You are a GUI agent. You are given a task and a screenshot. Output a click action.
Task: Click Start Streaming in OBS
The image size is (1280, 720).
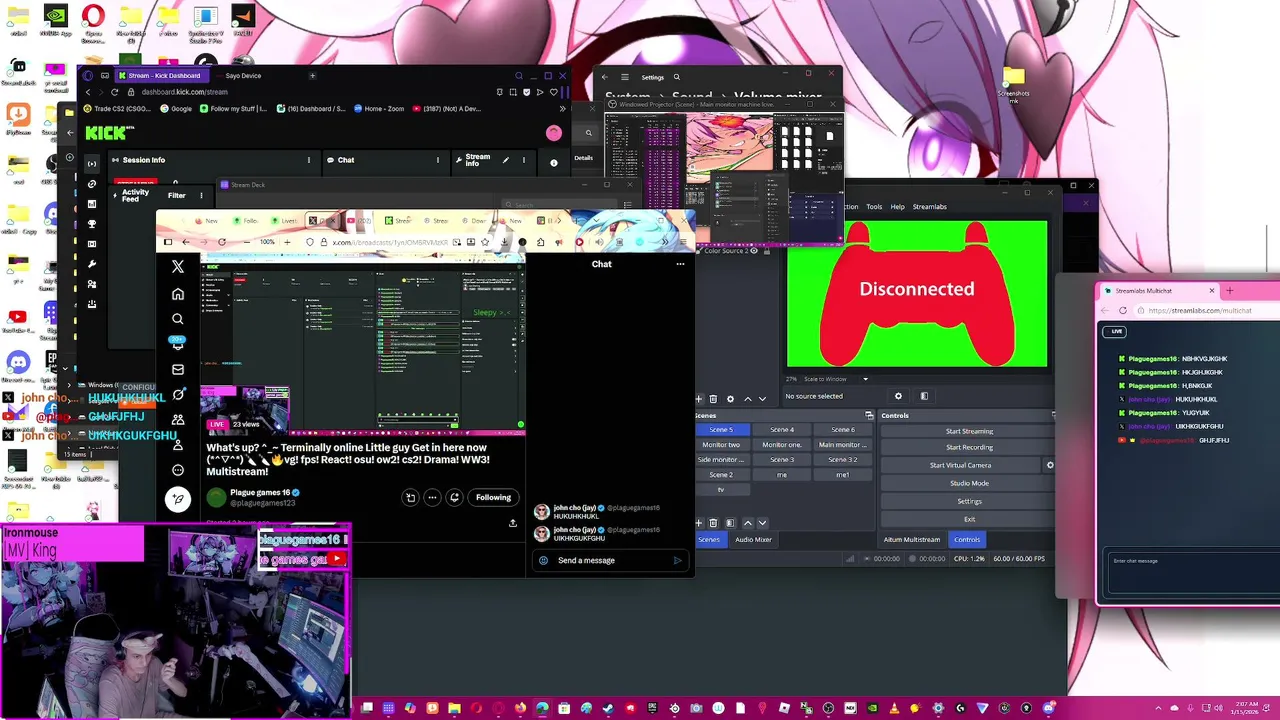coord(969,431)
